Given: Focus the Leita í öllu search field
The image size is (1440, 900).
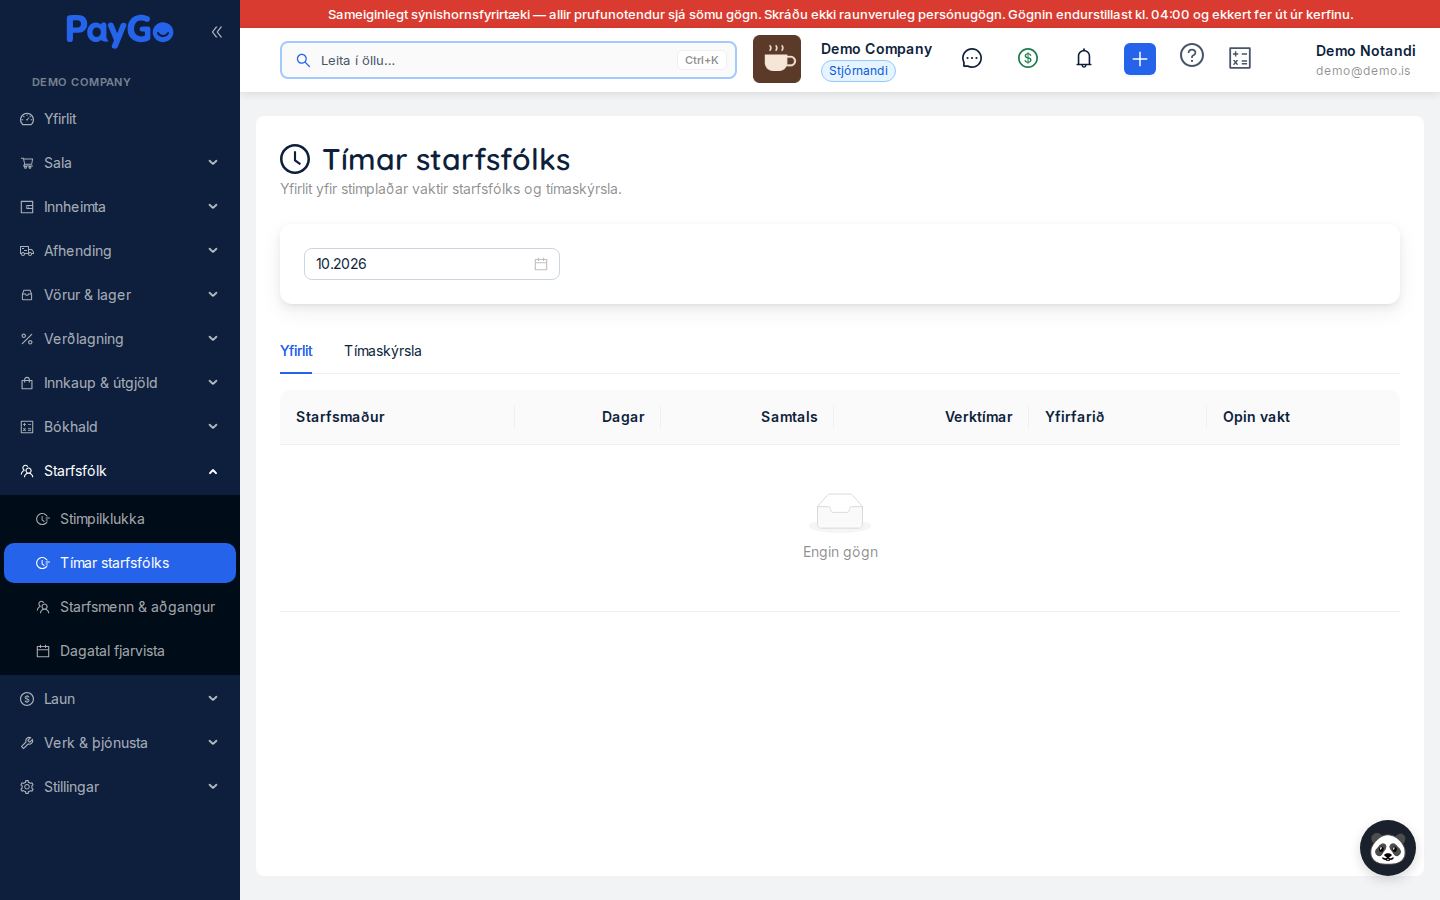Looking at the screenshot, I should 508,60.
